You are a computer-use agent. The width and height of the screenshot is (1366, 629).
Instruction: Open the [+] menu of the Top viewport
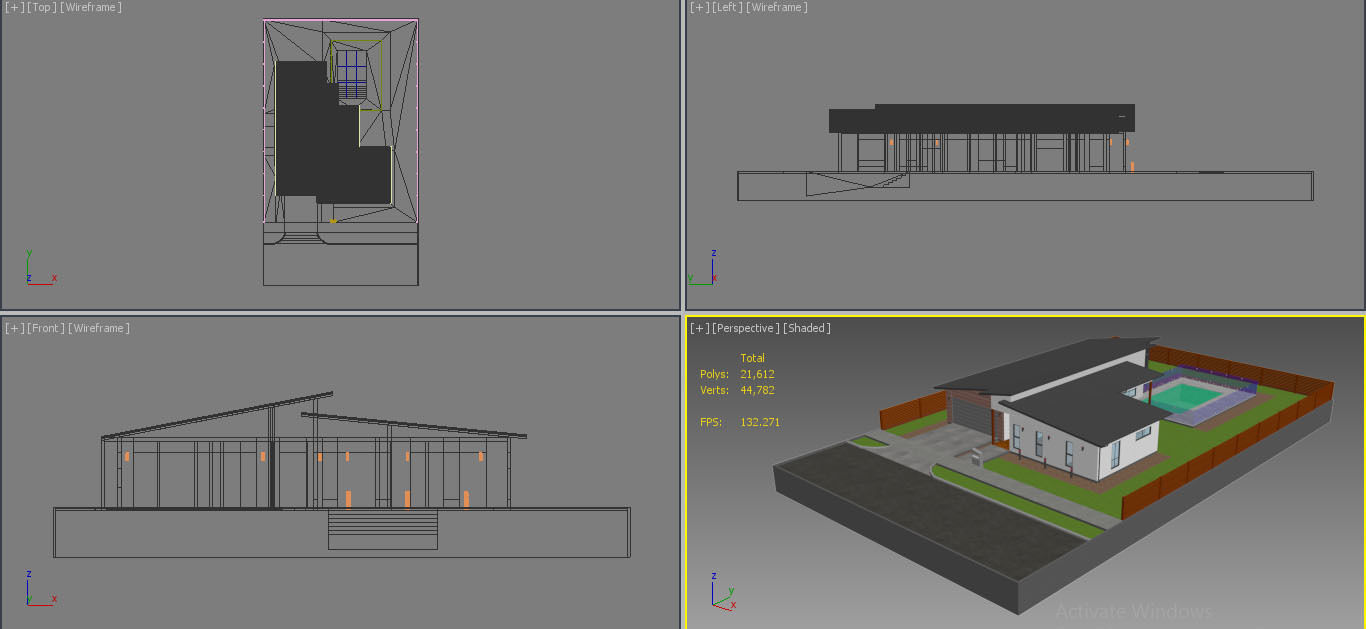[14, 7]
